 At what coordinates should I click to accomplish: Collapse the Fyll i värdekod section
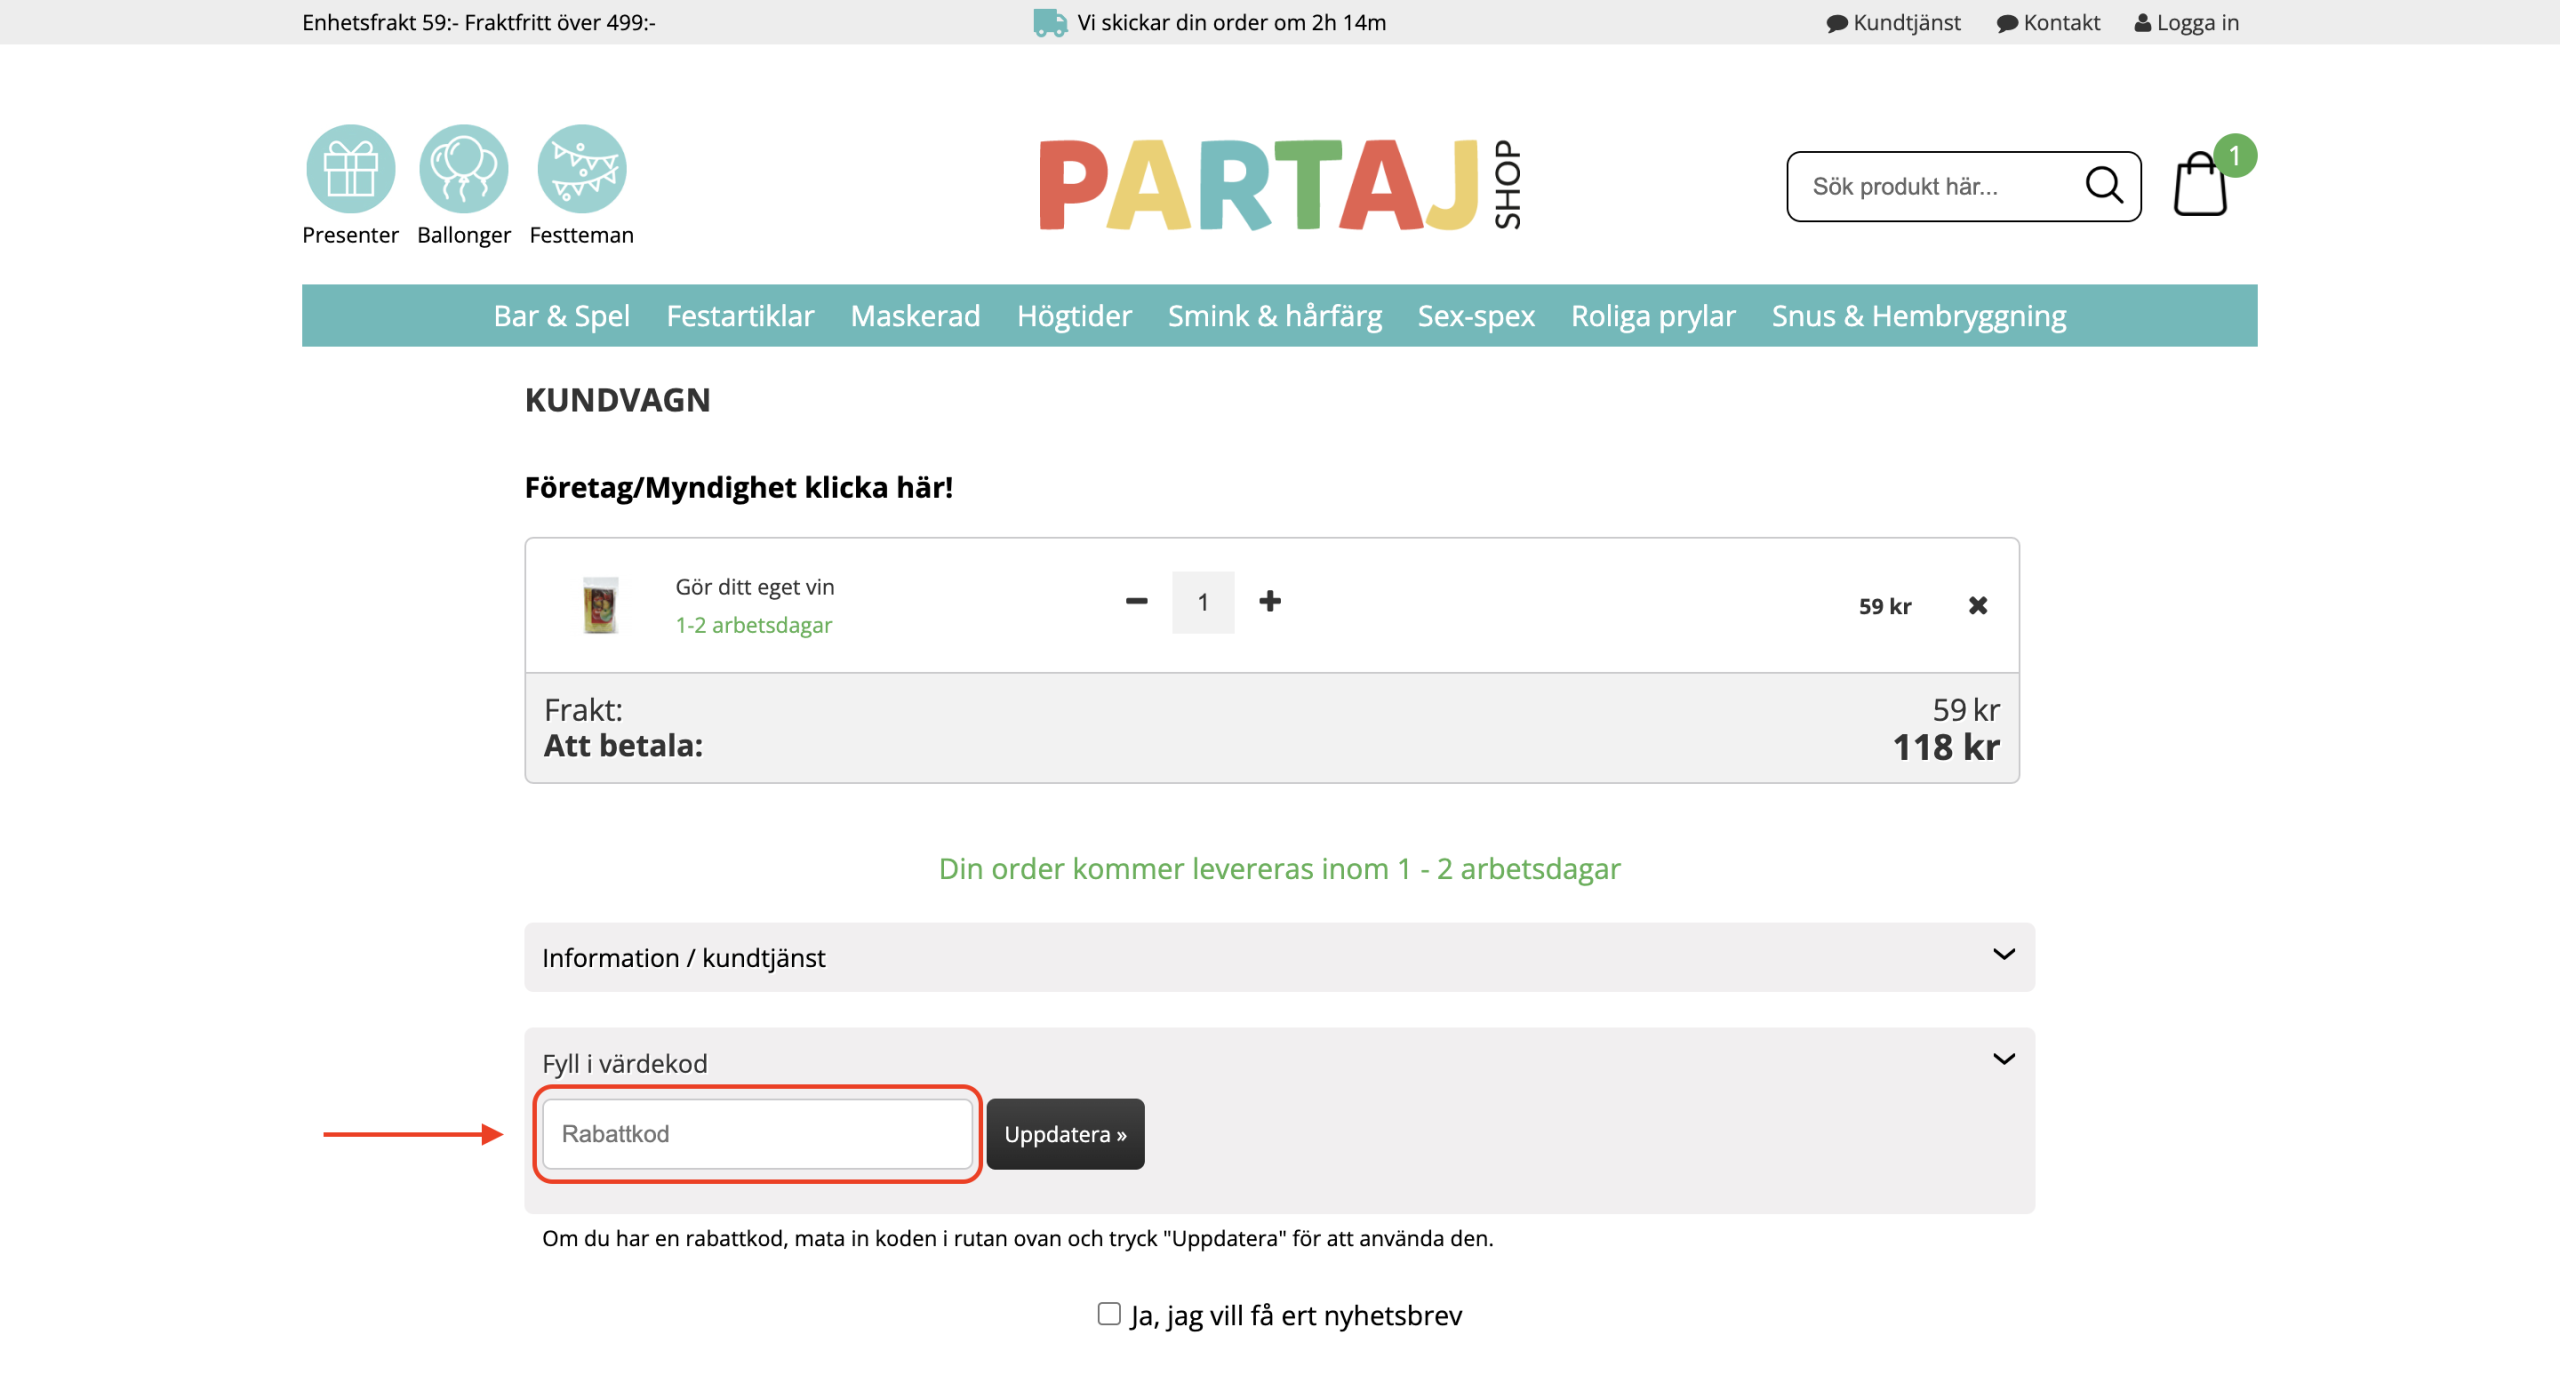point(2003,1059)
